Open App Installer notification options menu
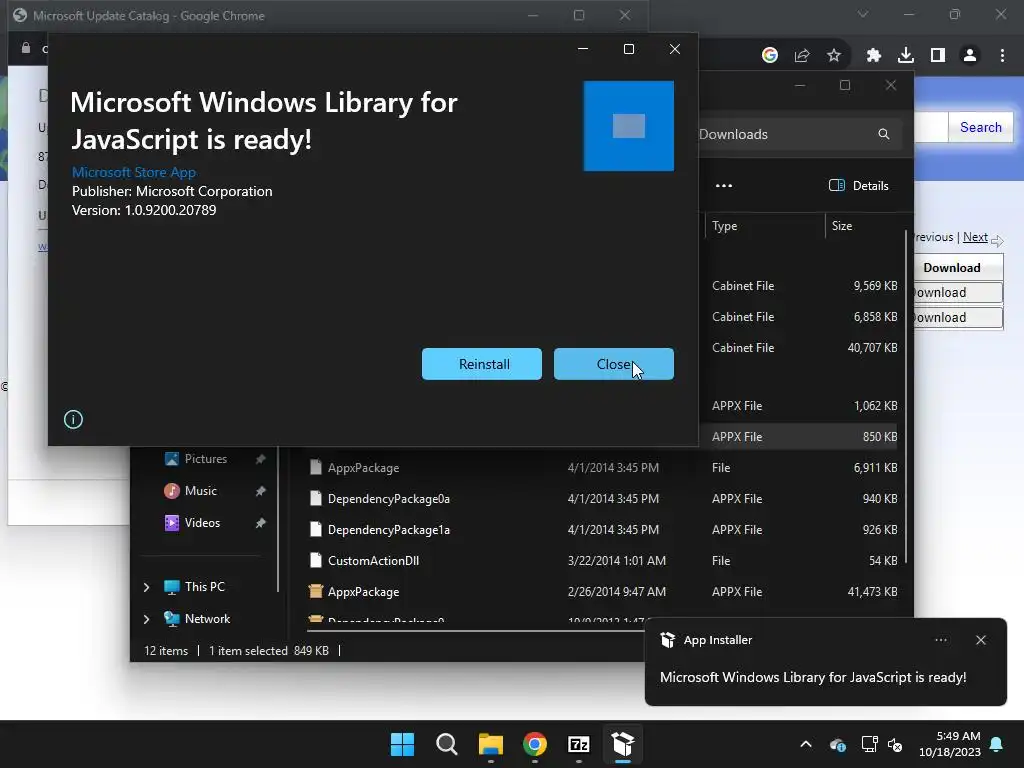The image size is (1024, 768). point(941,640)
